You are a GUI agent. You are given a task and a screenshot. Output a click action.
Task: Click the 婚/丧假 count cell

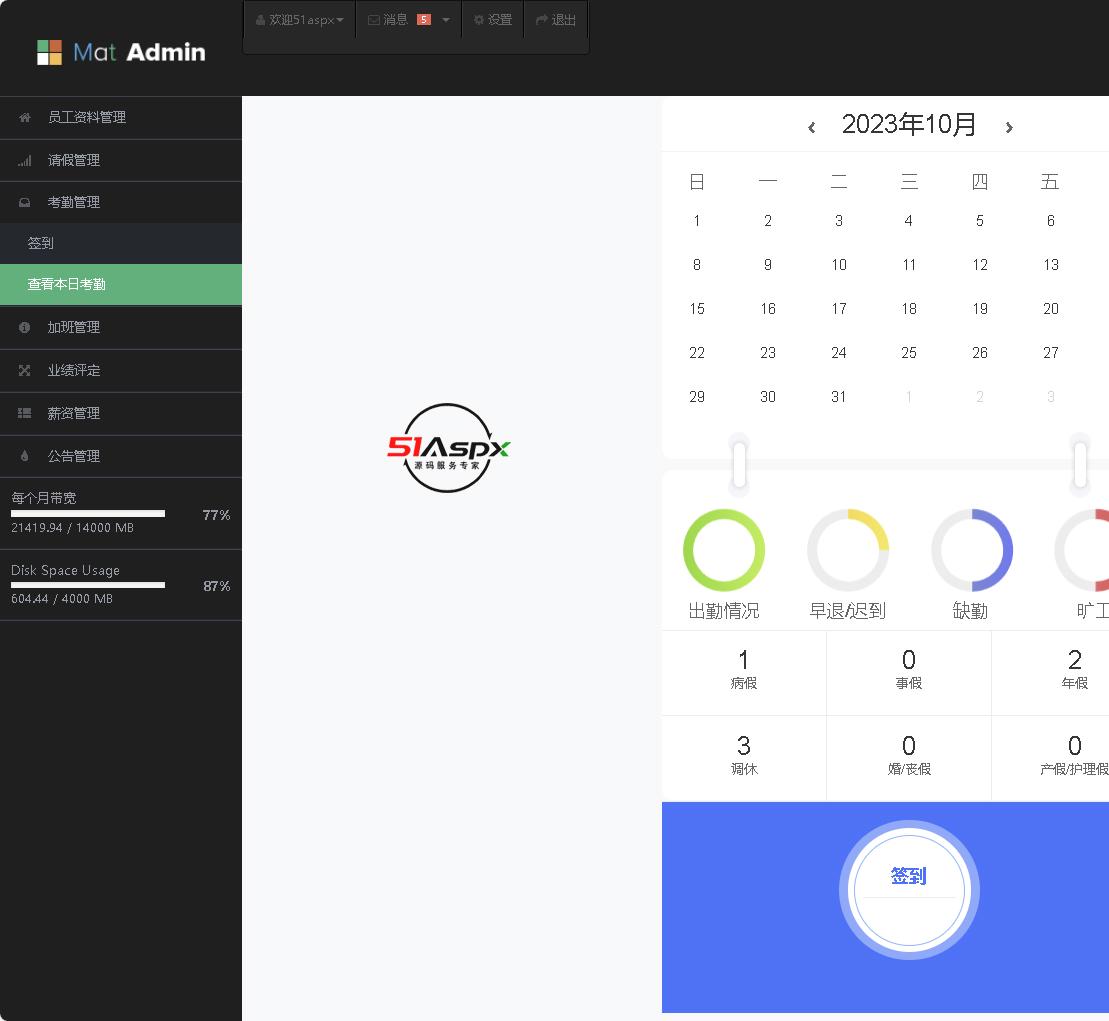(909, 757)
